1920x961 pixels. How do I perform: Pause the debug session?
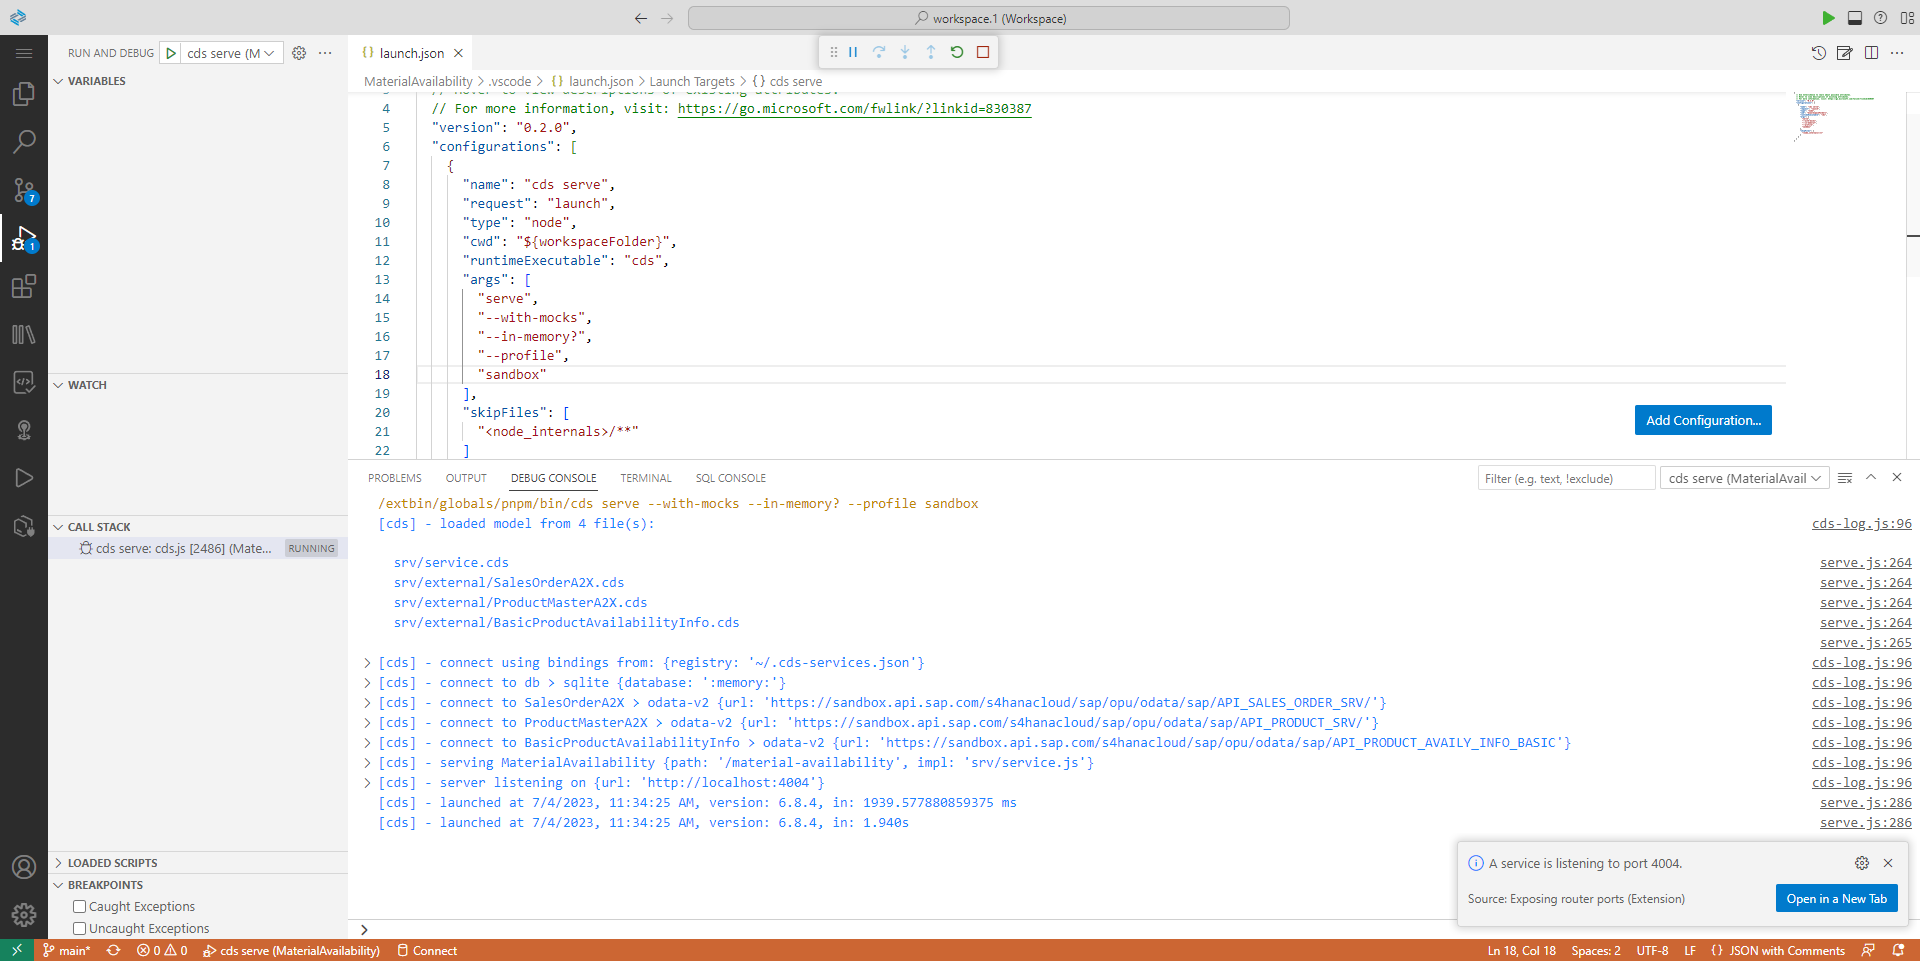pos(853,52)
